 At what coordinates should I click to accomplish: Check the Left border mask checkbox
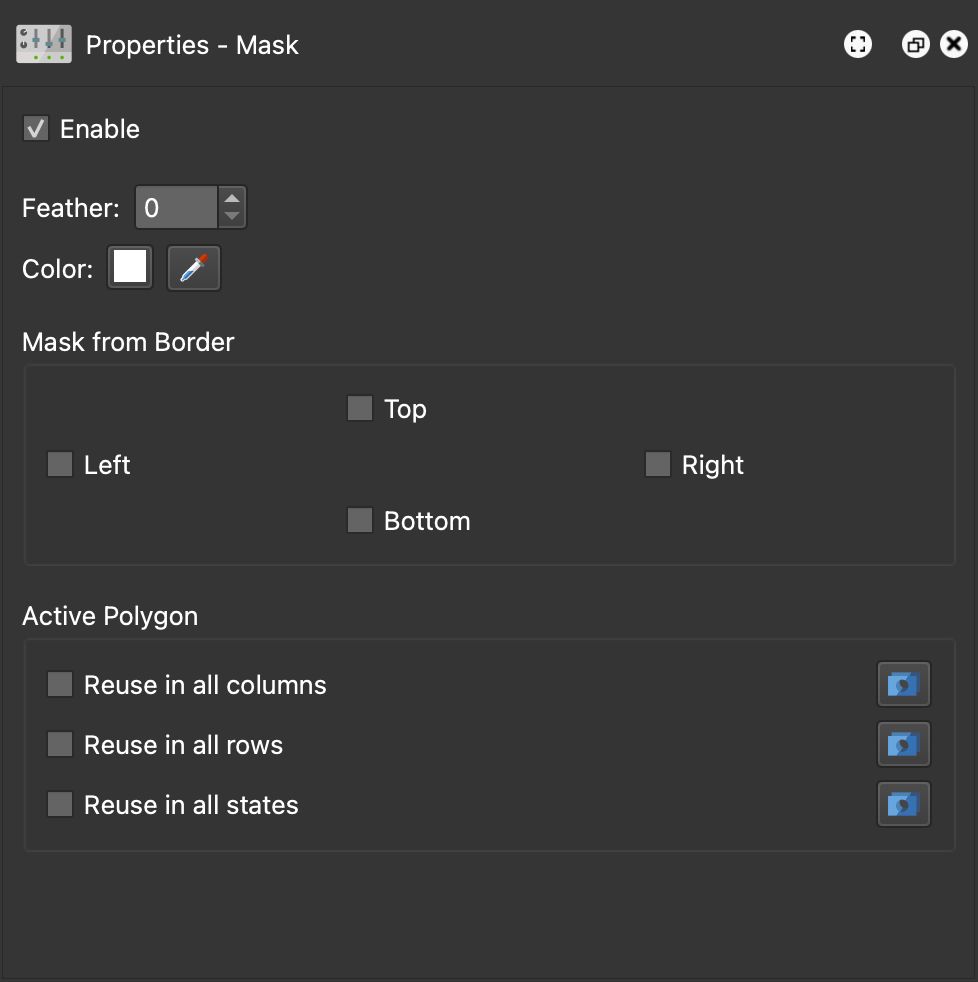pyautogui.click(x=60, y=464)
